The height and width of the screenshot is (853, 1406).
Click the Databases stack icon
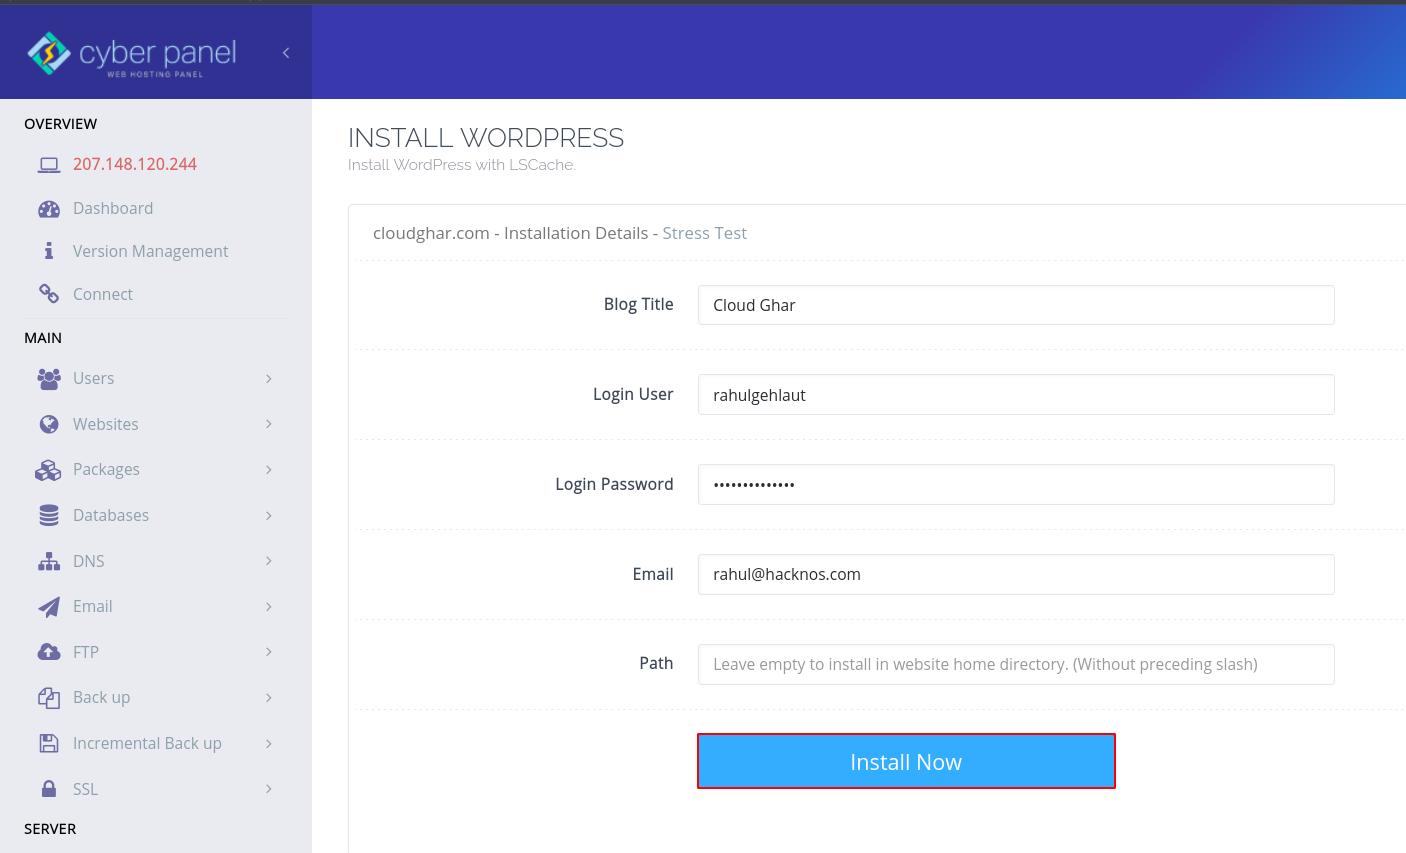coord(49,515)
